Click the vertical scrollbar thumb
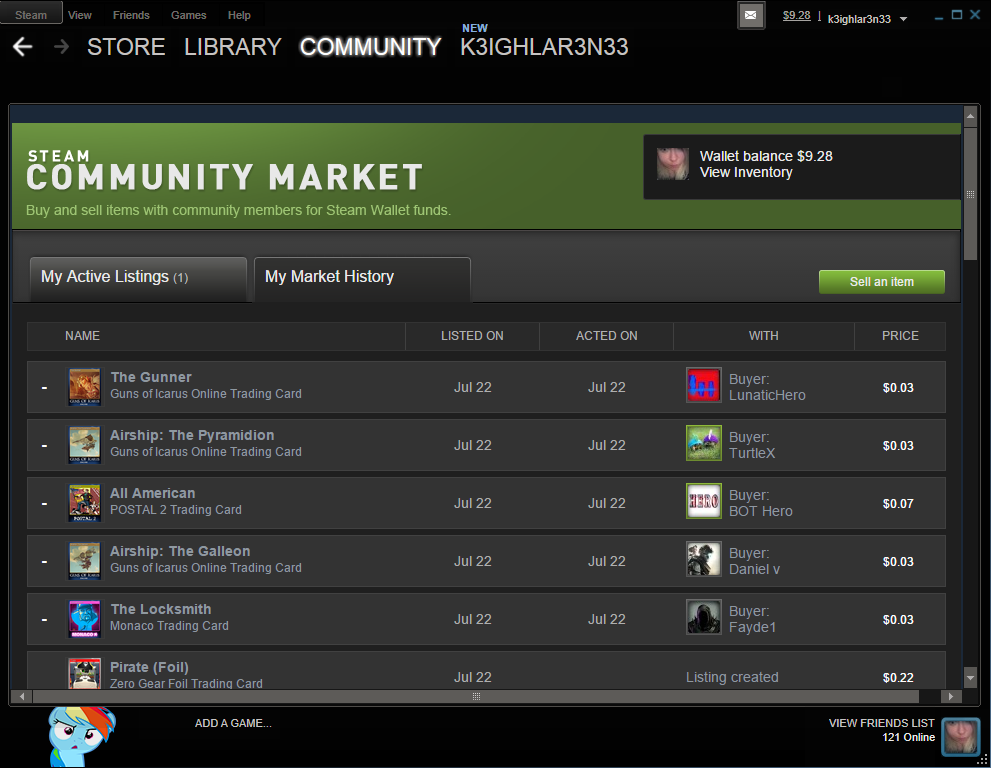This screenshot has width=991, height=768. [970, 192]
